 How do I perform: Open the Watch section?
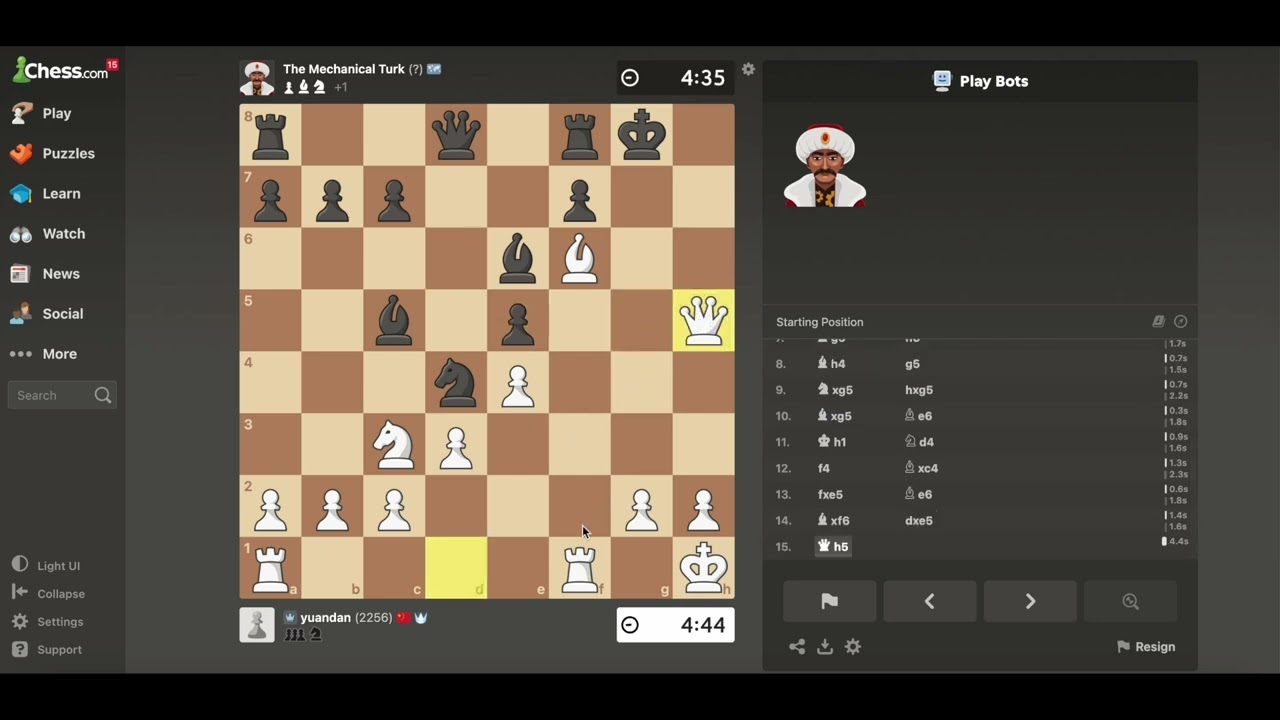click(x=48, y=234)
